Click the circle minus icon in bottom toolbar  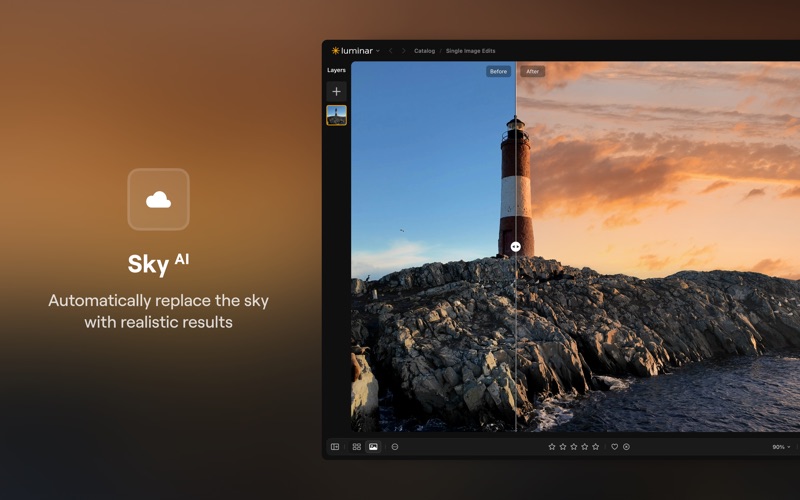click(x=395, y=447)
